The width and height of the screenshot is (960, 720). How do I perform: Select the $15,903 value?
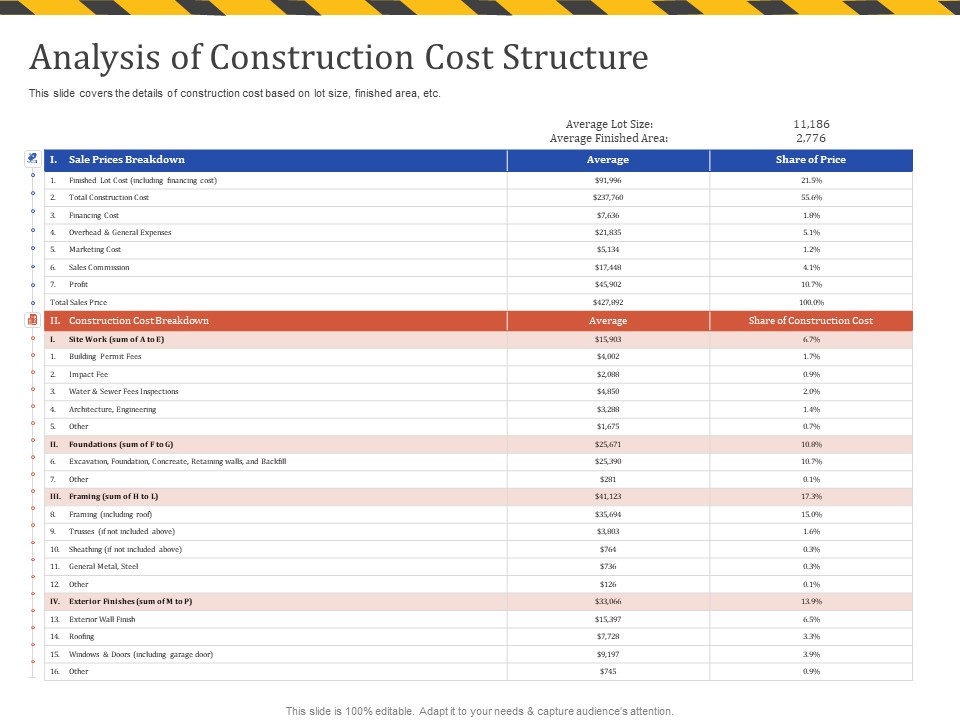[608, 340]
